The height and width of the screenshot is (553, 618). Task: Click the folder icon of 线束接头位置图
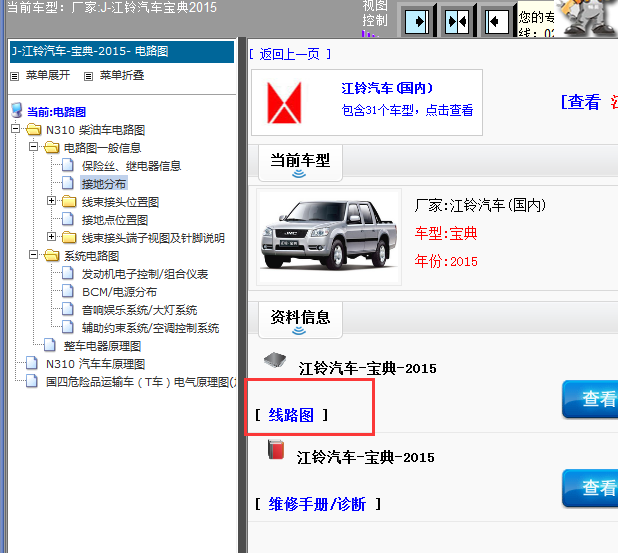coord(69,201)
